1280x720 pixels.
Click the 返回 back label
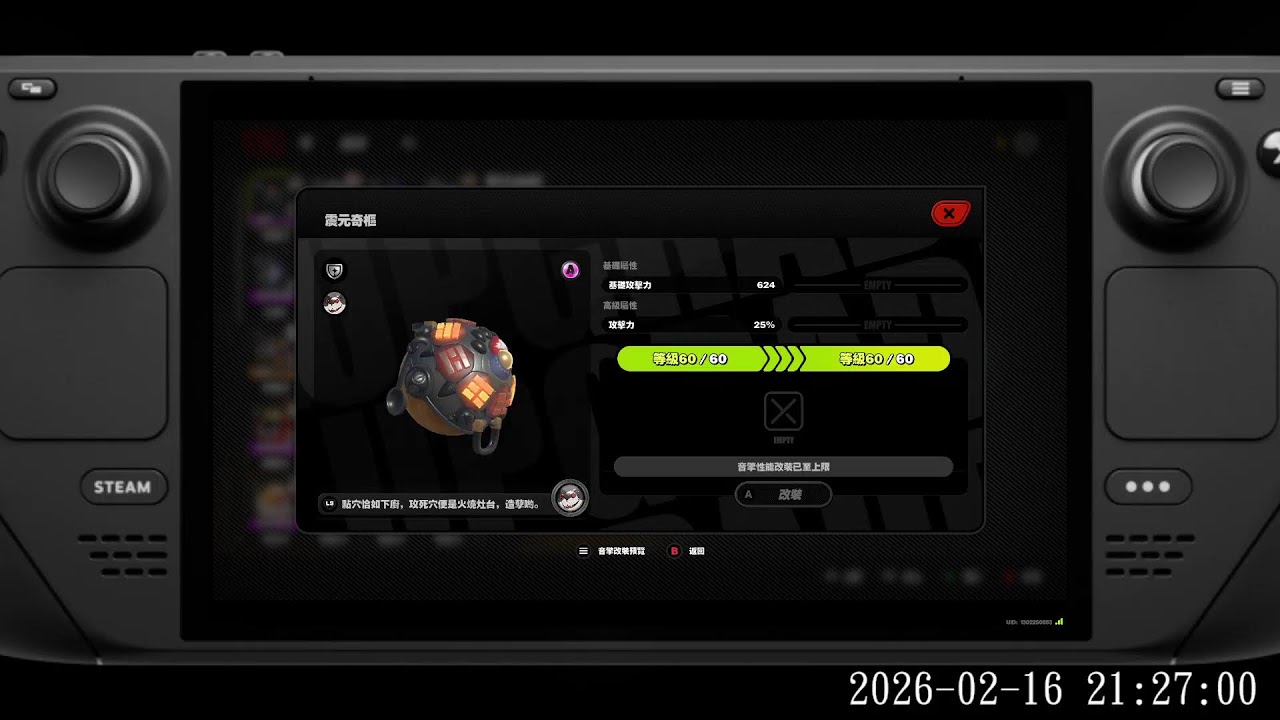point(696,551)
